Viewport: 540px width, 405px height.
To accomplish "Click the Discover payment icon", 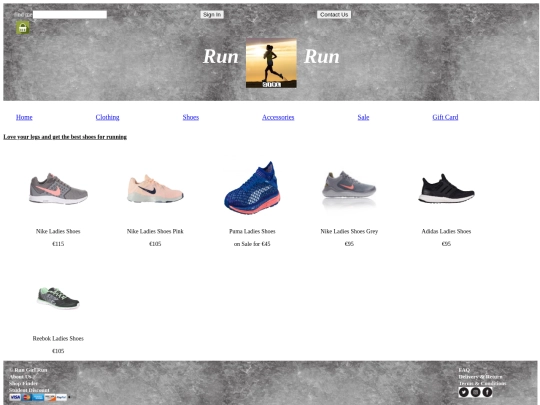I will point(50,397).
